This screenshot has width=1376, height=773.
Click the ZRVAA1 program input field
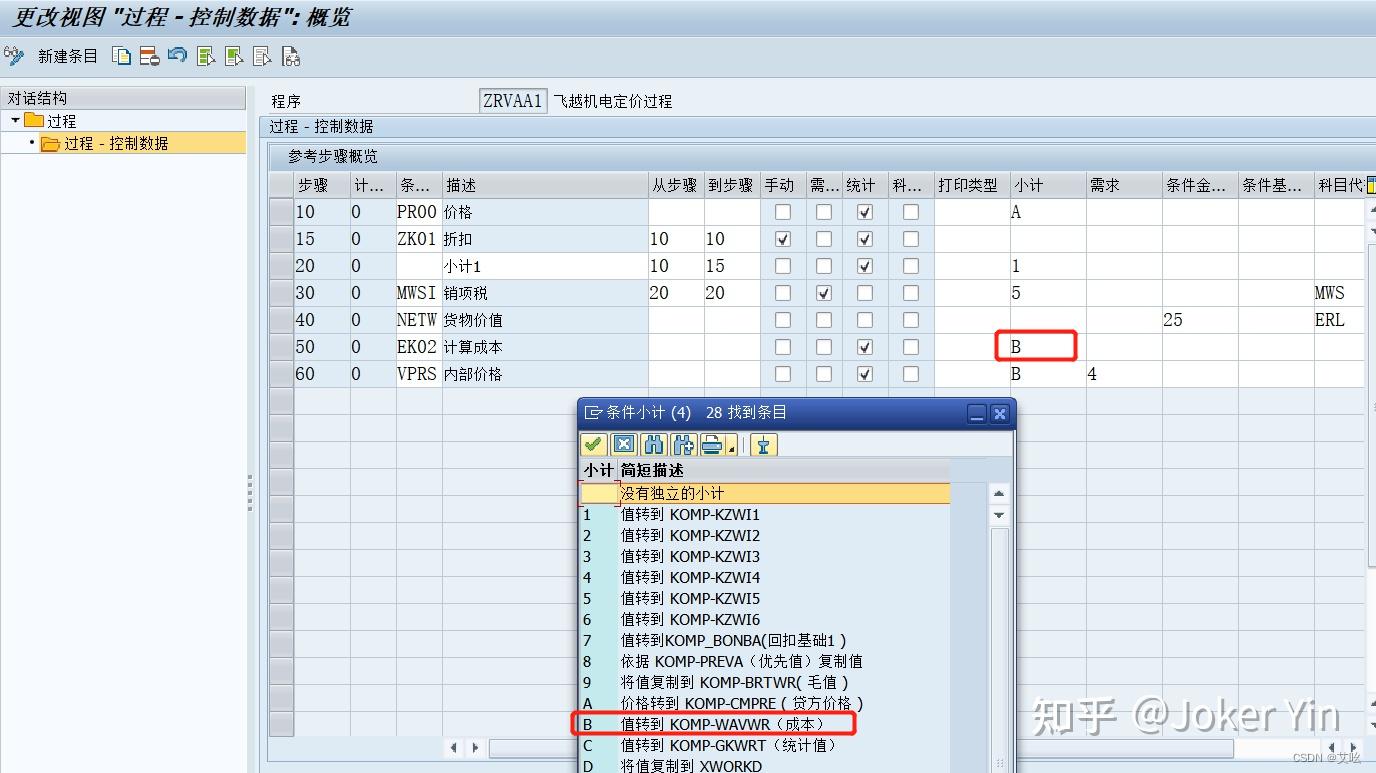click(x=513, y=100)
